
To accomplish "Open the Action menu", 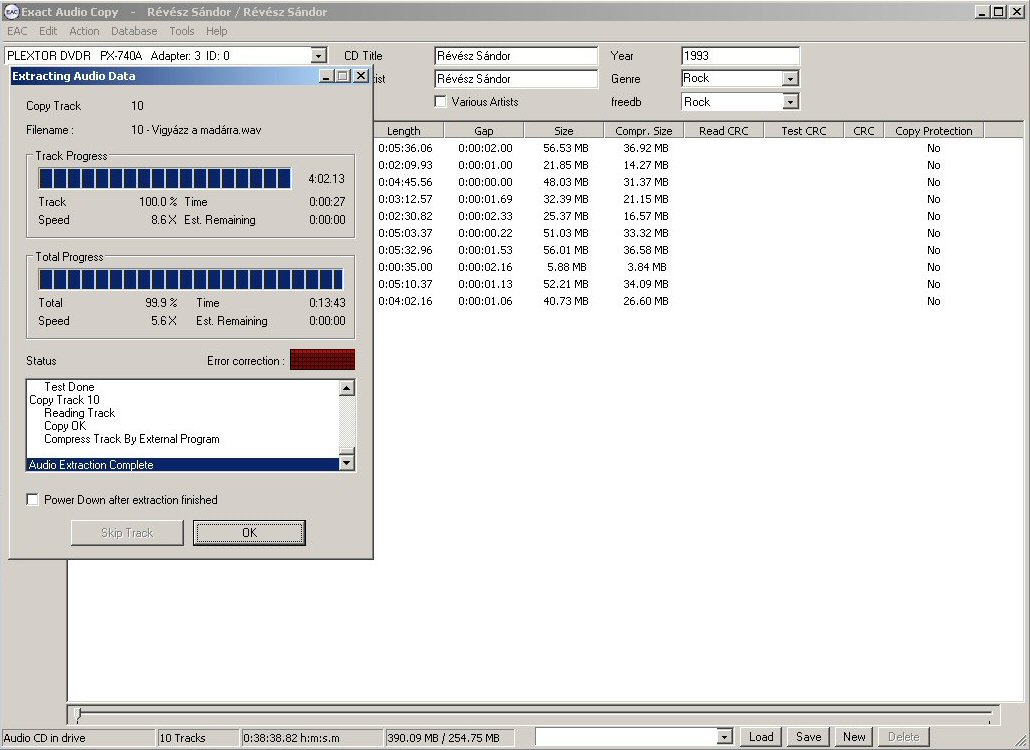I will 84,31.
